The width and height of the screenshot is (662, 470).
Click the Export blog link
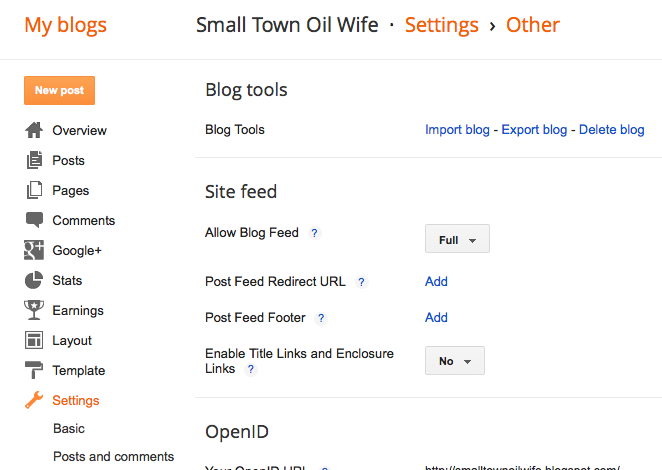[534, 130]
